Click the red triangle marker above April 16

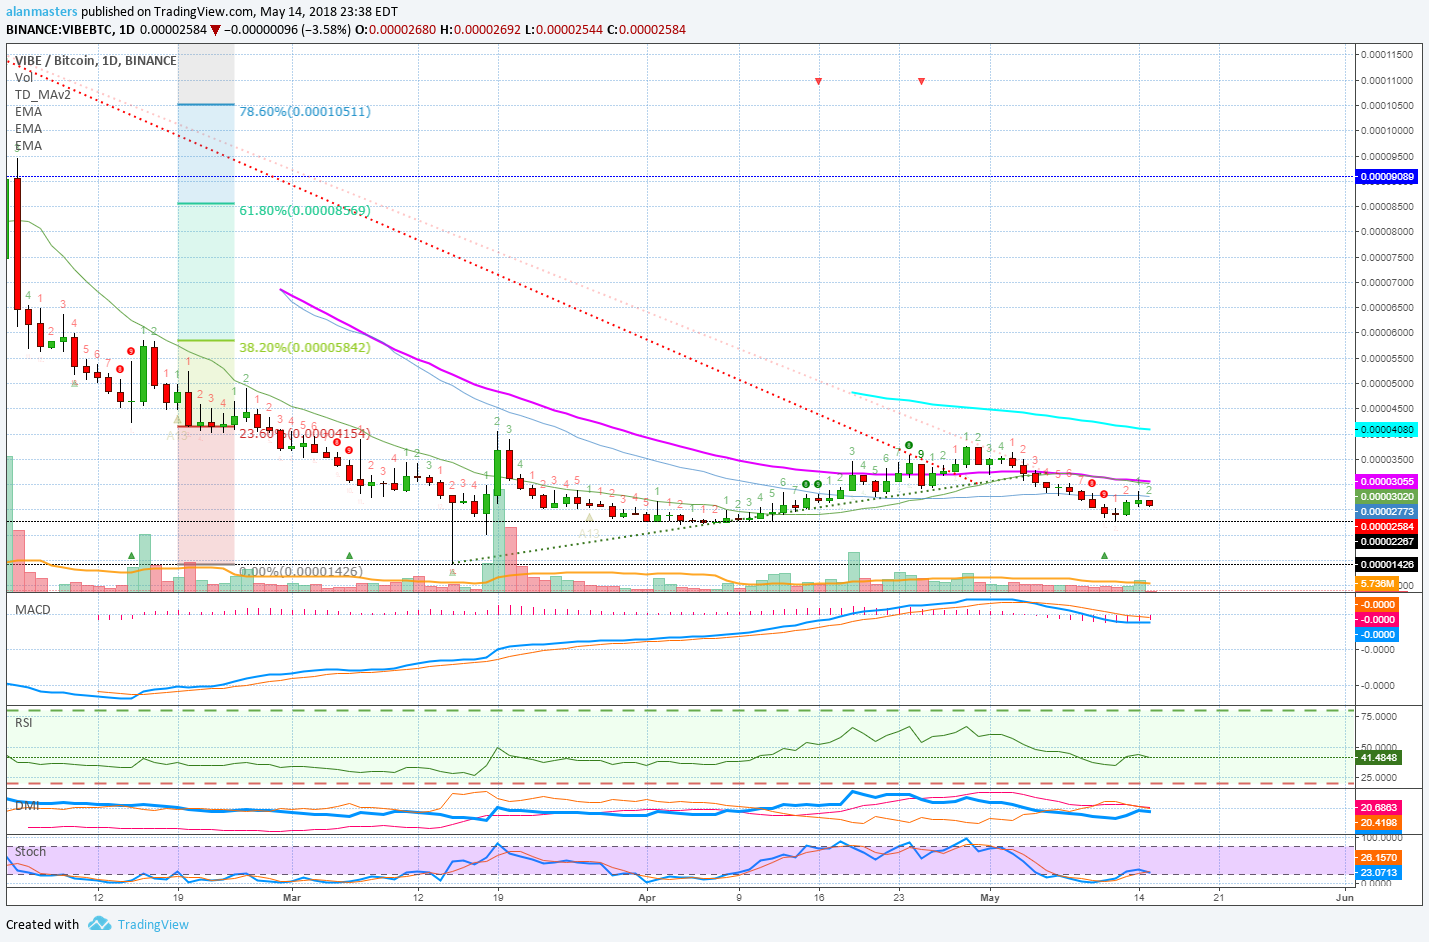(x=819, y=81)
